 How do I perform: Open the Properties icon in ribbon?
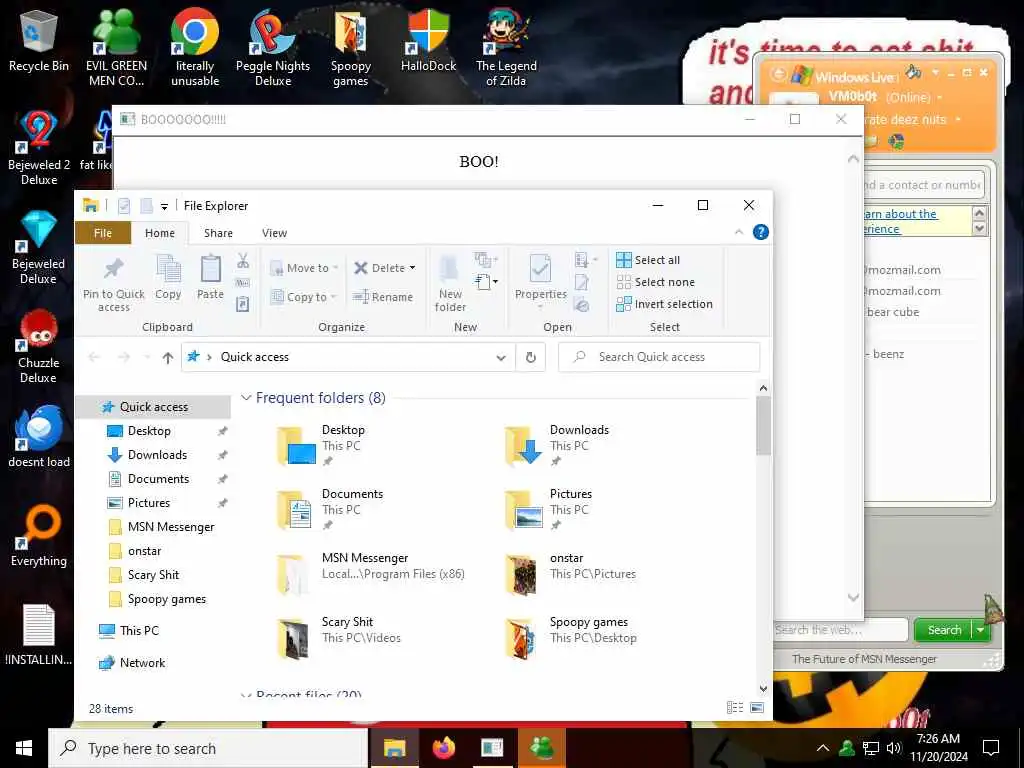tap(540, 268)
